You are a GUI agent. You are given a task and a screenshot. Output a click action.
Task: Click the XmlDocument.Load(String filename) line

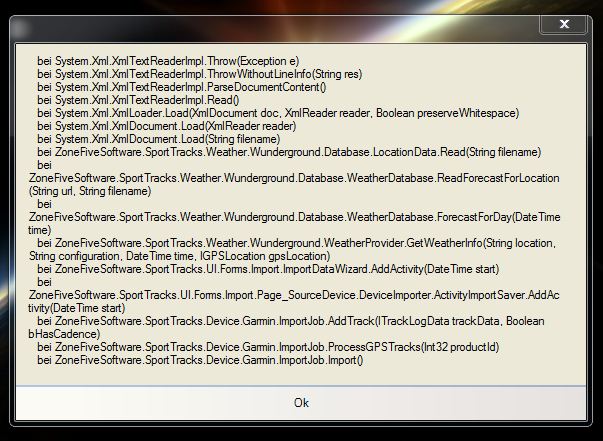click(x=158, y=139)
